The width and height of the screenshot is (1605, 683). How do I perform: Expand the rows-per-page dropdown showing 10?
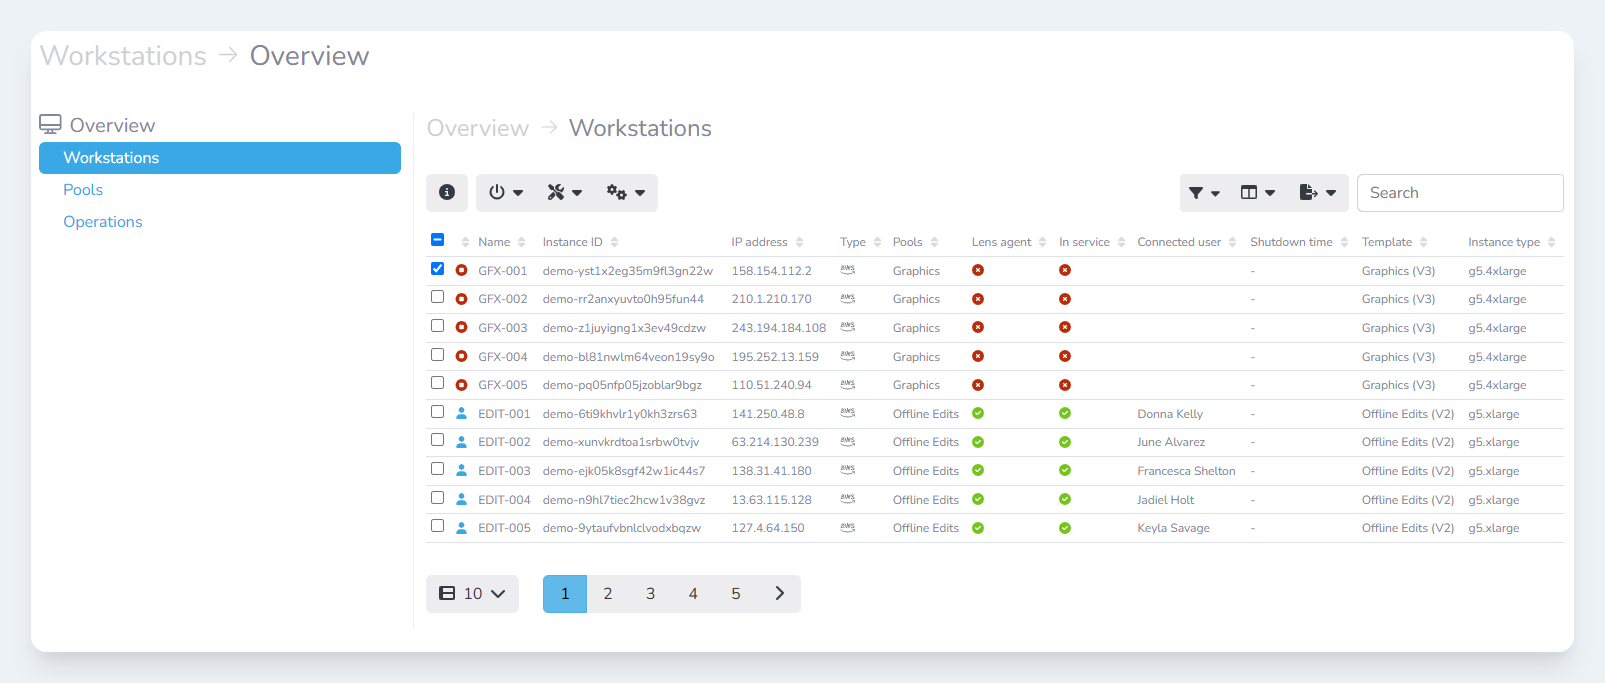coord(472,594)
